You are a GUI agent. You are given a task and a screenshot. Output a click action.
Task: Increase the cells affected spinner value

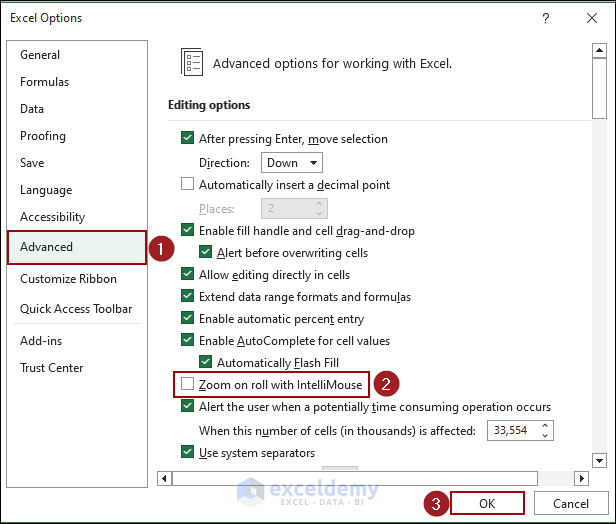(x=545, y=425)
